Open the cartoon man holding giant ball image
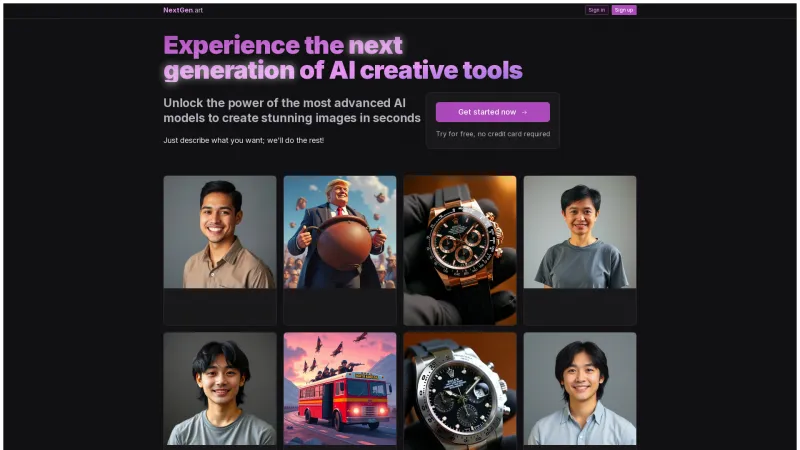The width and height of the screenshot is (800, 450). tap(340, 232)
